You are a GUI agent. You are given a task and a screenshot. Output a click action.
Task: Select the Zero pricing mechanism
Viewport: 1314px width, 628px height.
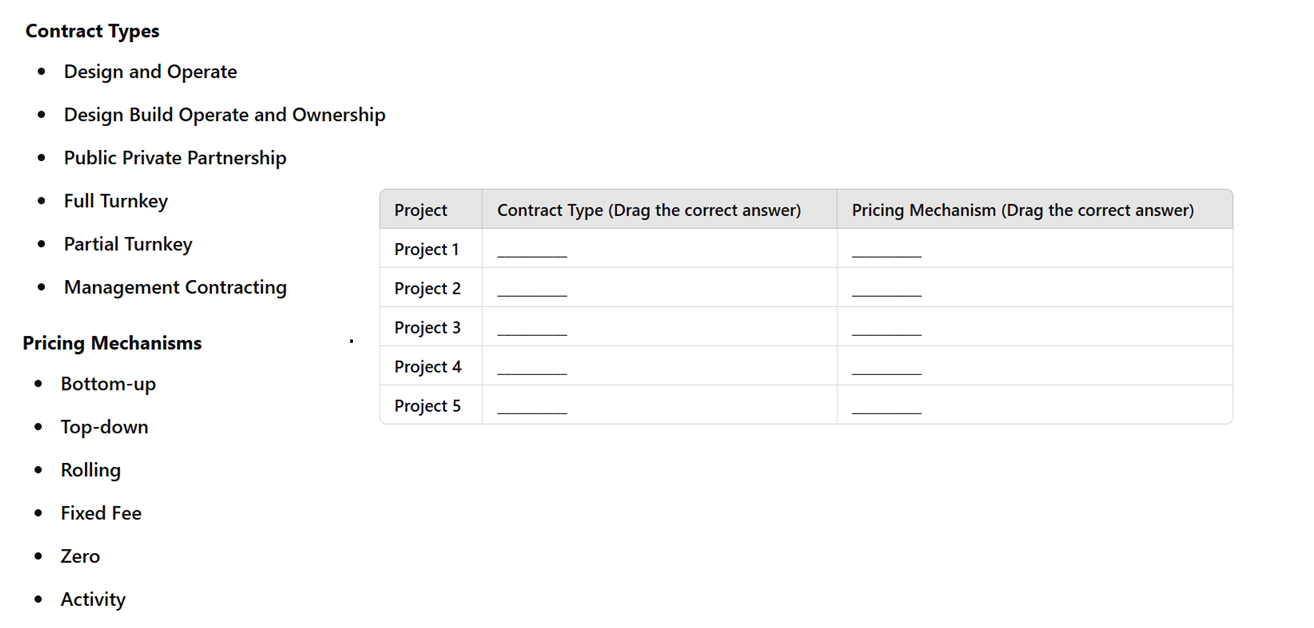80,556
